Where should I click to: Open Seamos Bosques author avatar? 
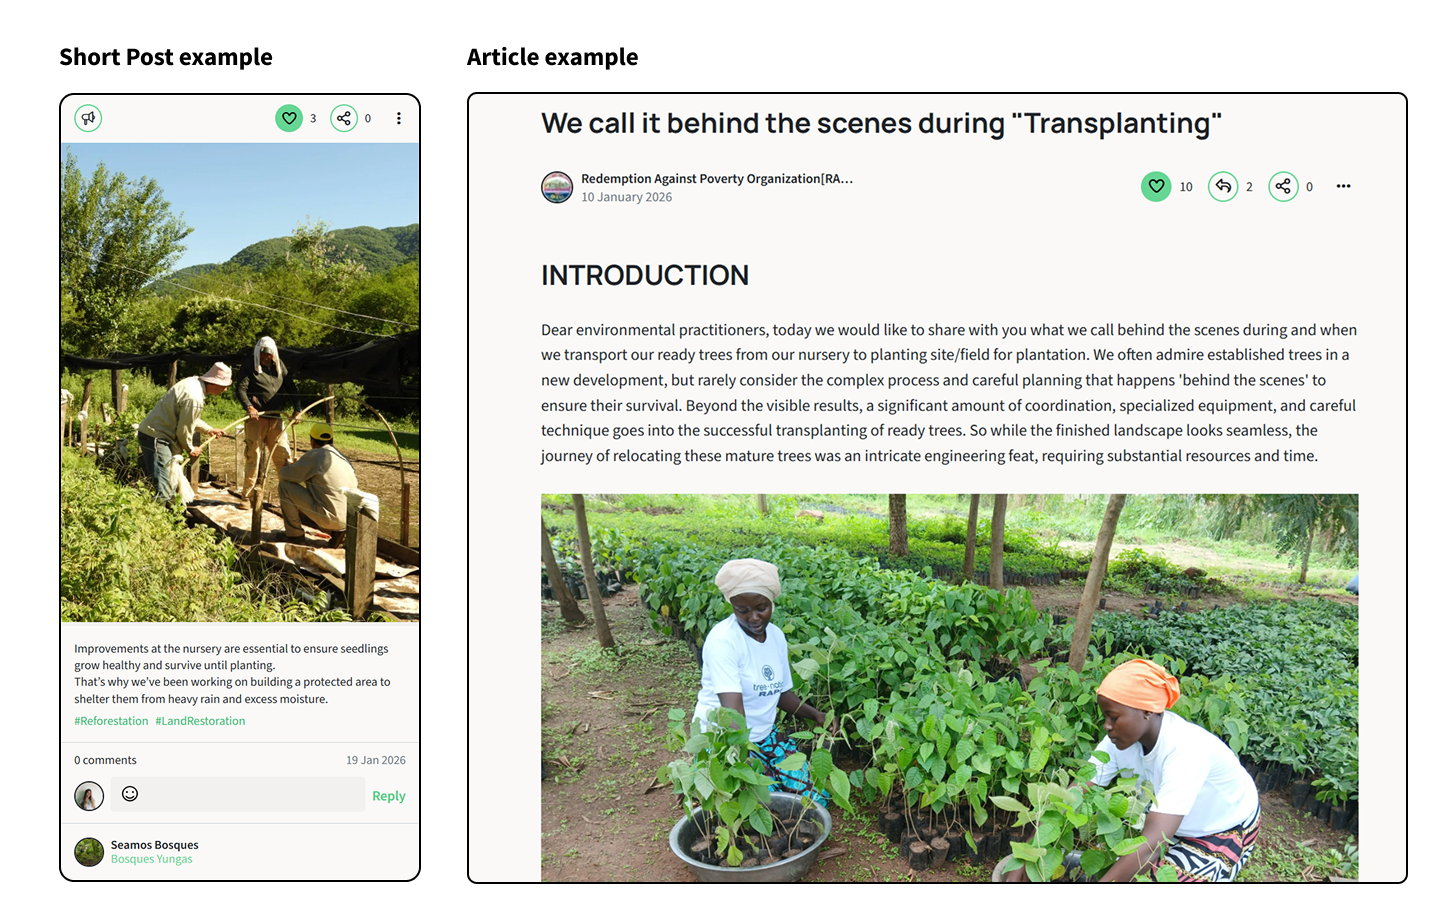89,852
